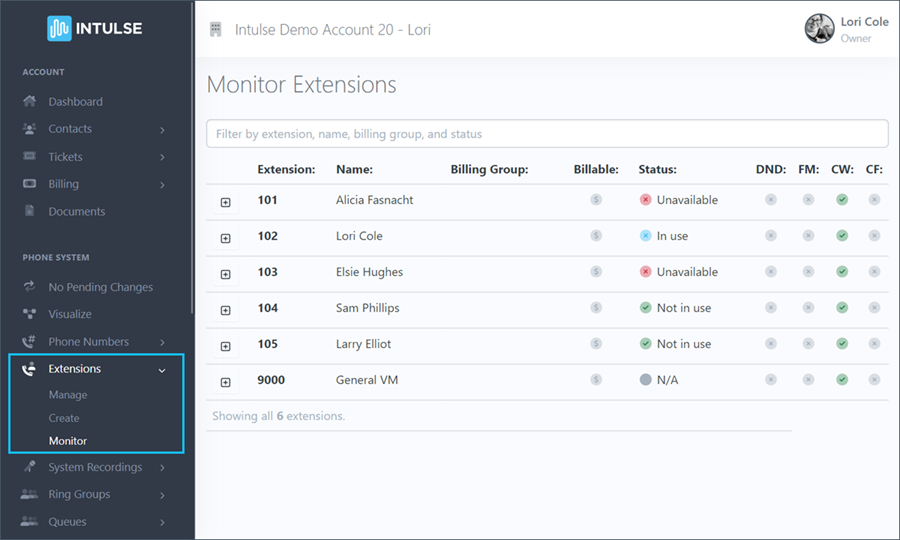Click the Intulse logo icon
Image resolution: width=900 pixels, height=540 pixels.
[x=59, y=28]
